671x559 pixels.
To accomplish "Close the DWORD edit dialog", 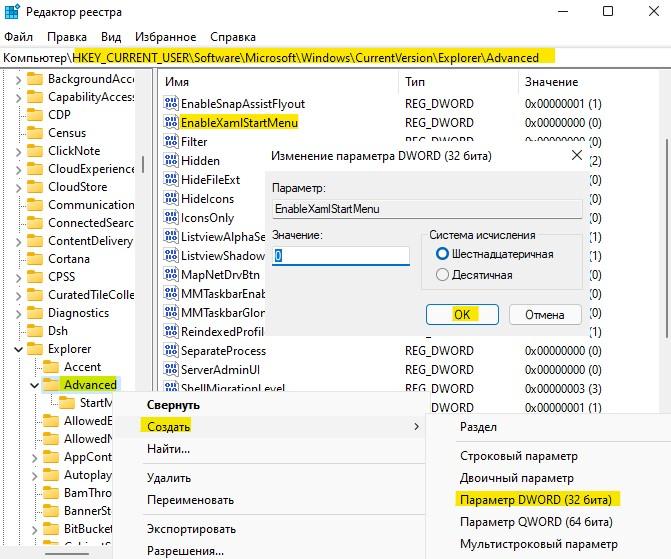I will [577, 155].
